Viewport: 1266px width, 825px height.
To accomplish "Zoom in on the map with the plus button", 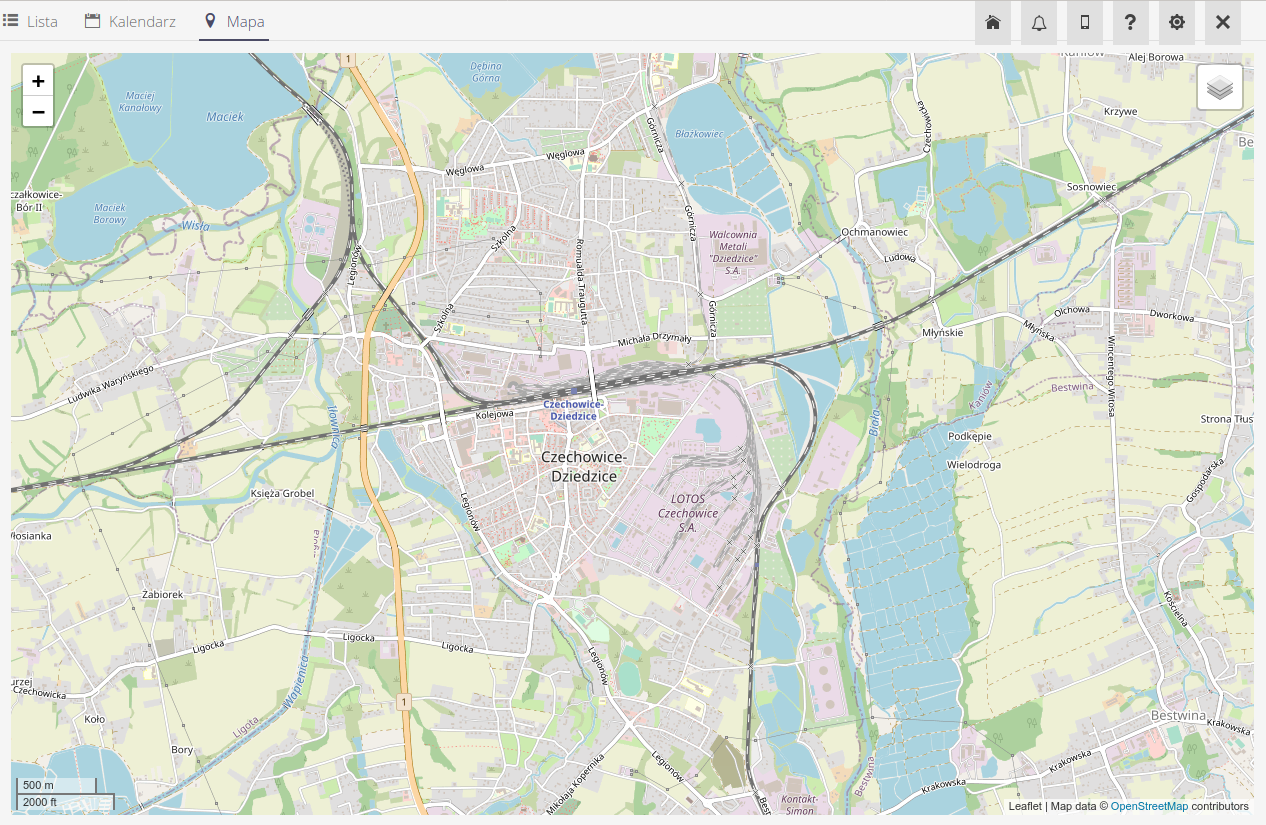I will (x=38, y=81).
